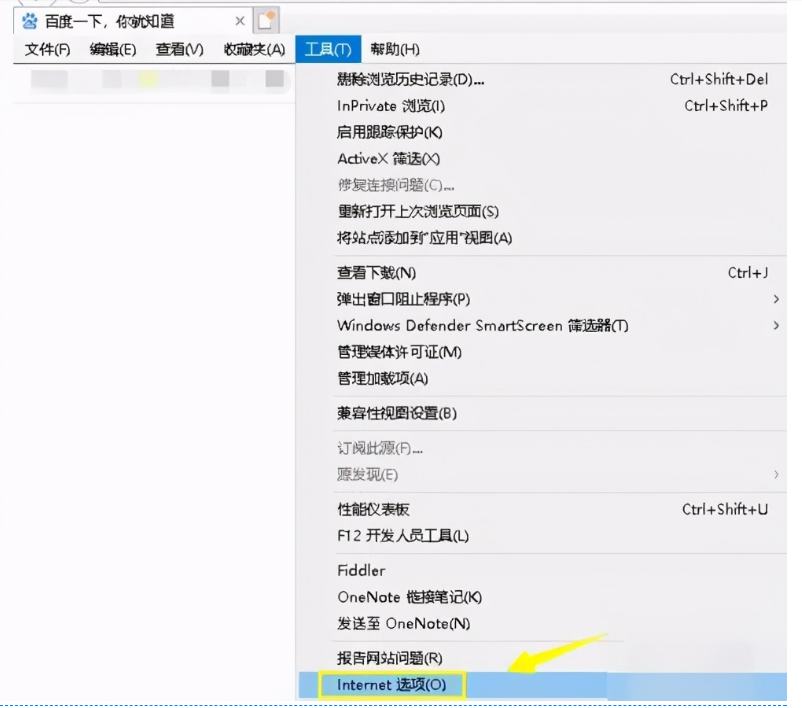Open 兼容性视图设置(B)
The width and height of the screenshot is (802, 708).
point(396,413)
